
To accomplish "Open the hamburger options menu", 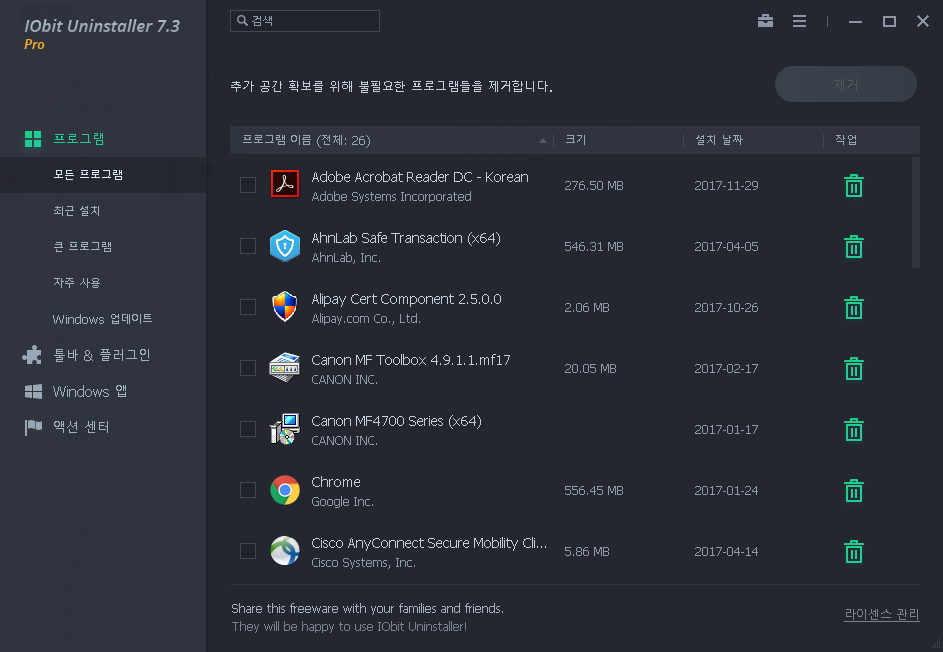I will (799, 21).
